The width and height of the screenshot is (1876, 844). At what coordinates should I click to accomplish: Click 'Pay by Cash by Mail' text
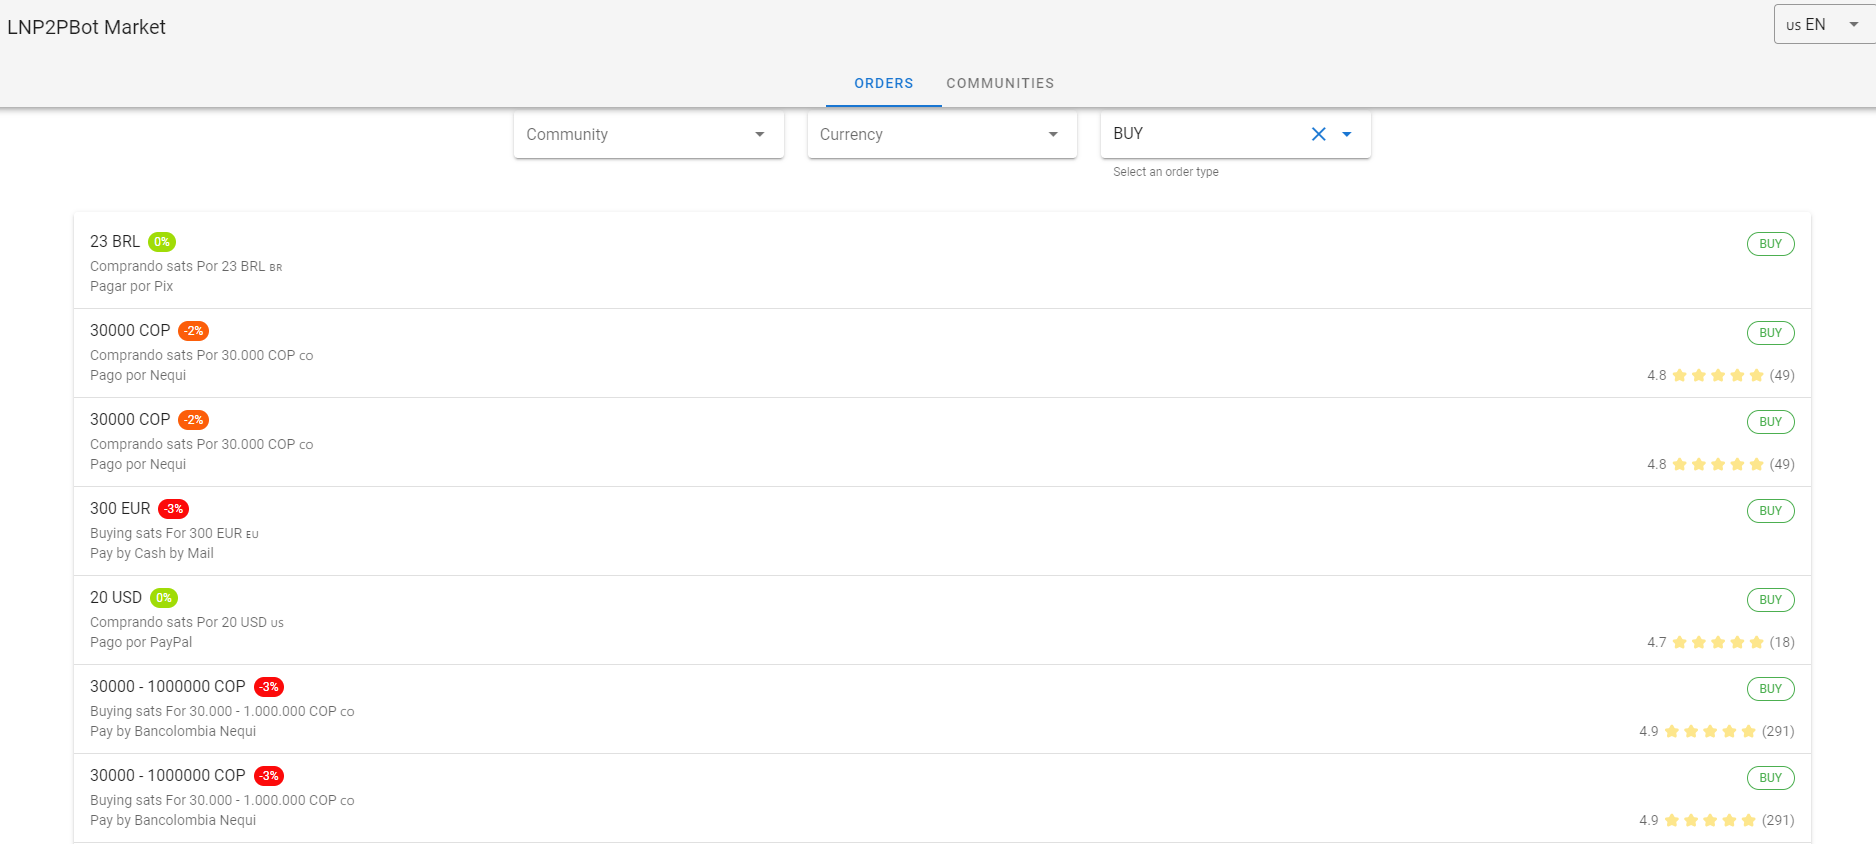(152, 553)
